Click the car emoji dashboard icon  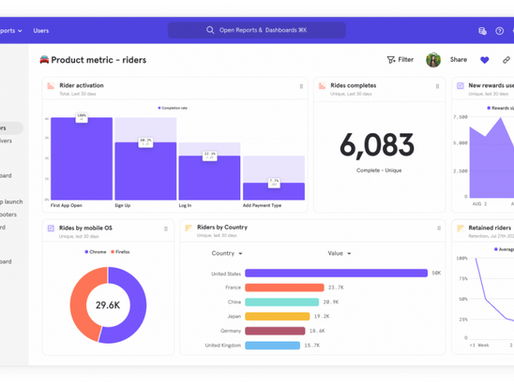[x=44, y=60]
